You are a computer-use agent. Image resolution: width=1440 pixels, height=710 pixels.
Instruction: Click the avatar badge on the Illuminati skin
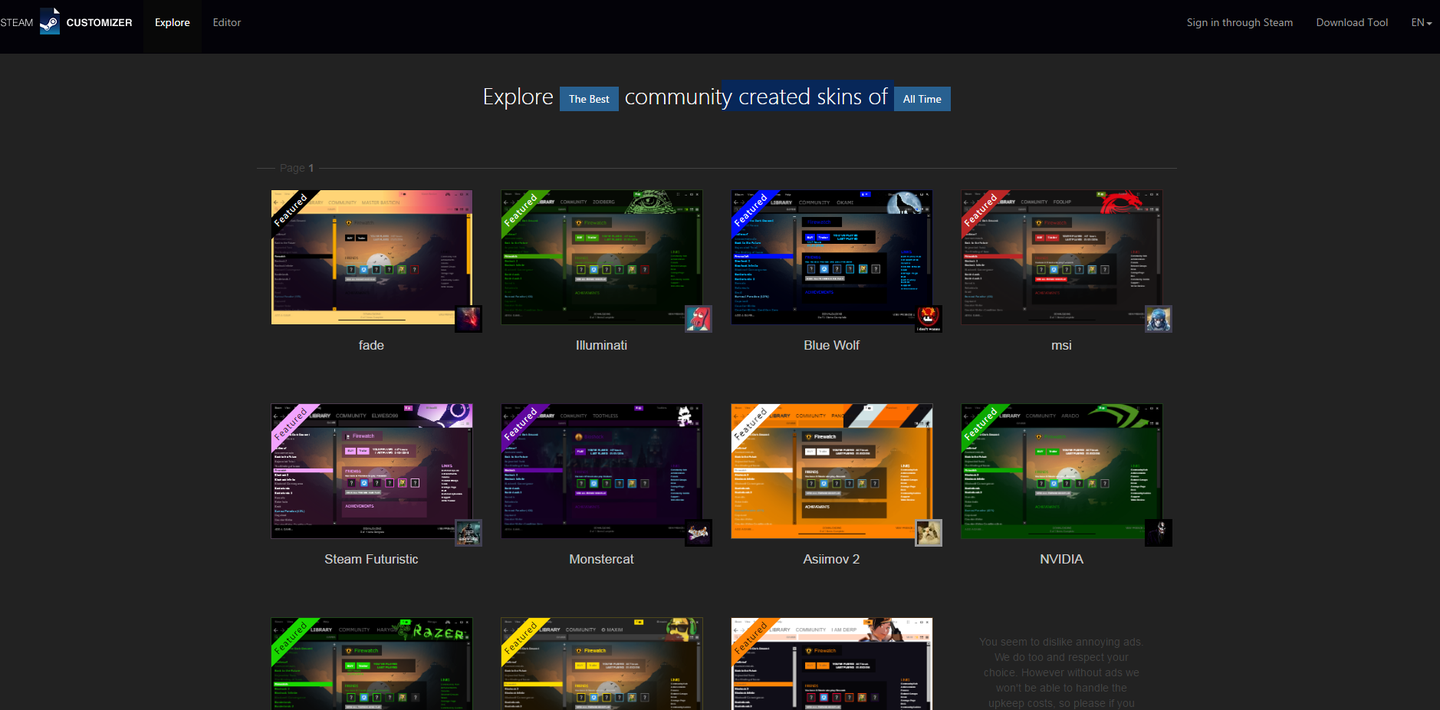pos(698,318)
